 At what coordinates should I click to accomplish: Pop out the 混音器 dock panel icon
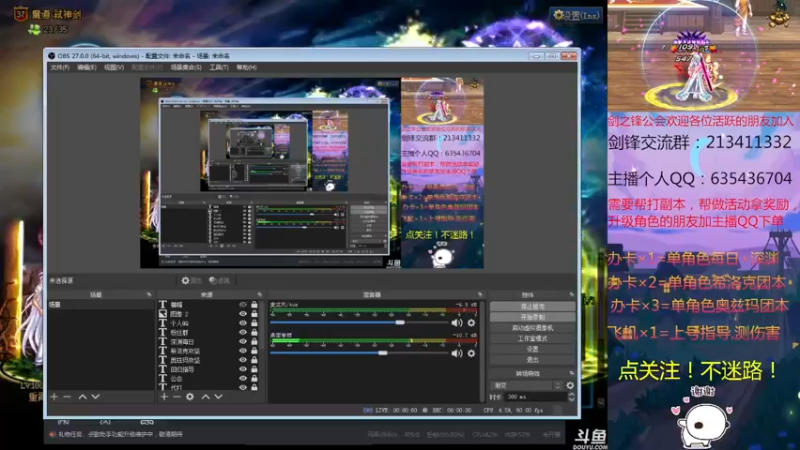click(480, 294)
